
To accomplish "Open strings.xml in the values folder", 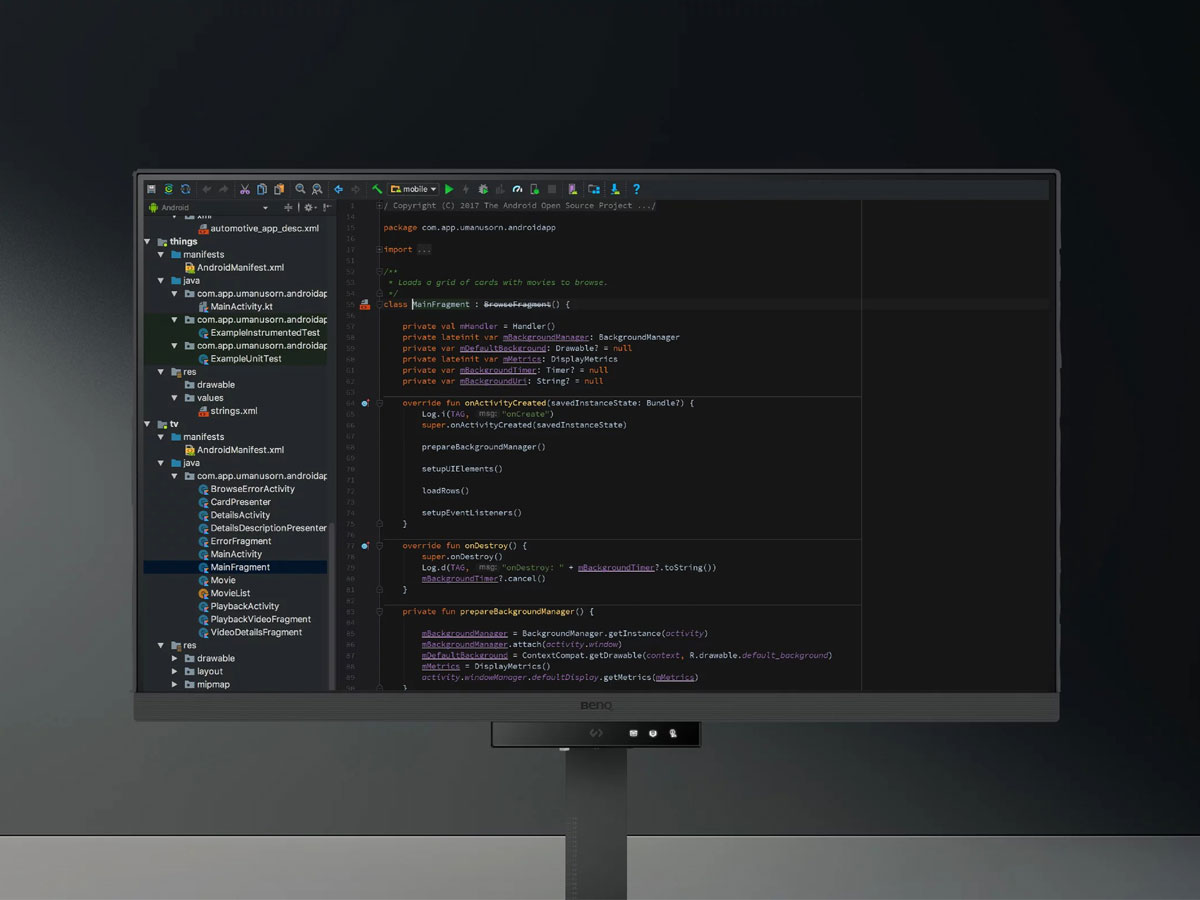I will click(x=233, y=411).
